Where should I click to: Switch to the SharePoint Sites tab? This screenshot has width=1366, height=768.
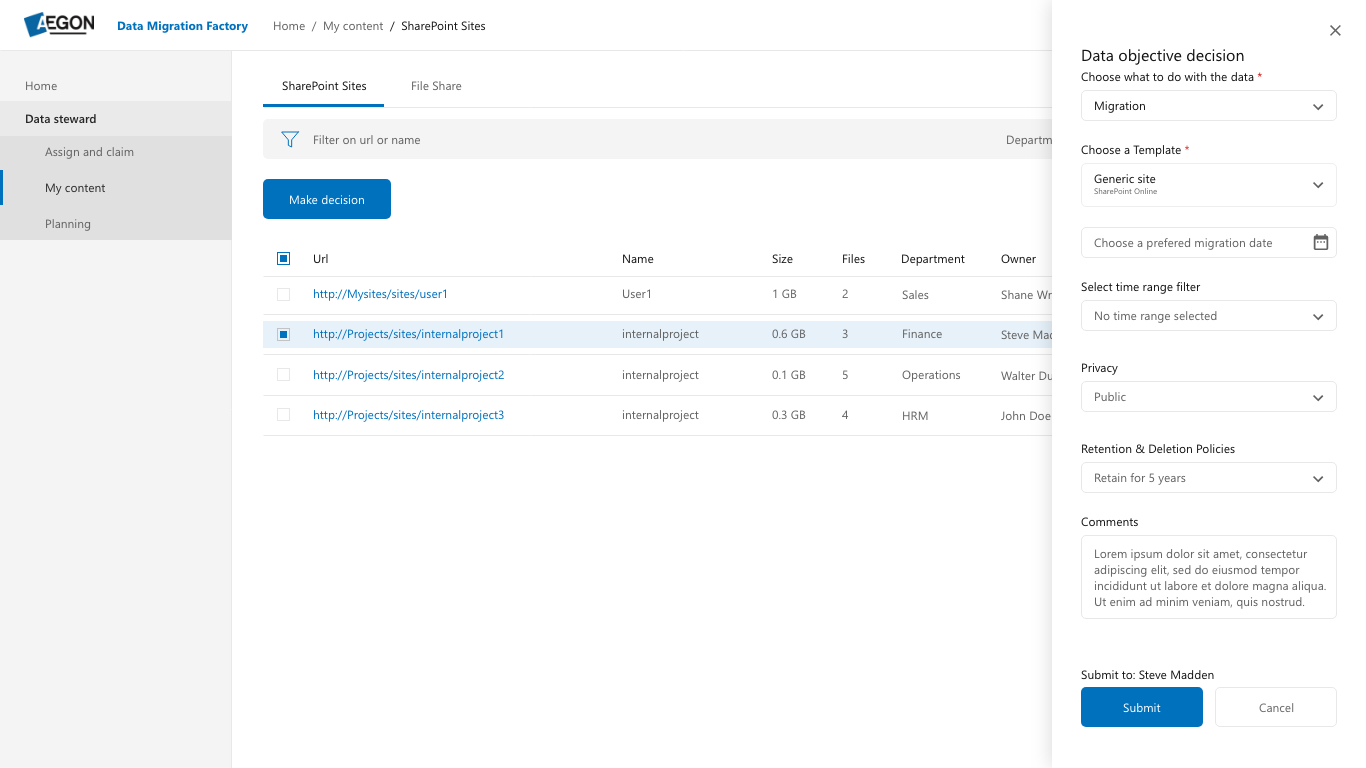pyautogui.click(x=324, y=86)
